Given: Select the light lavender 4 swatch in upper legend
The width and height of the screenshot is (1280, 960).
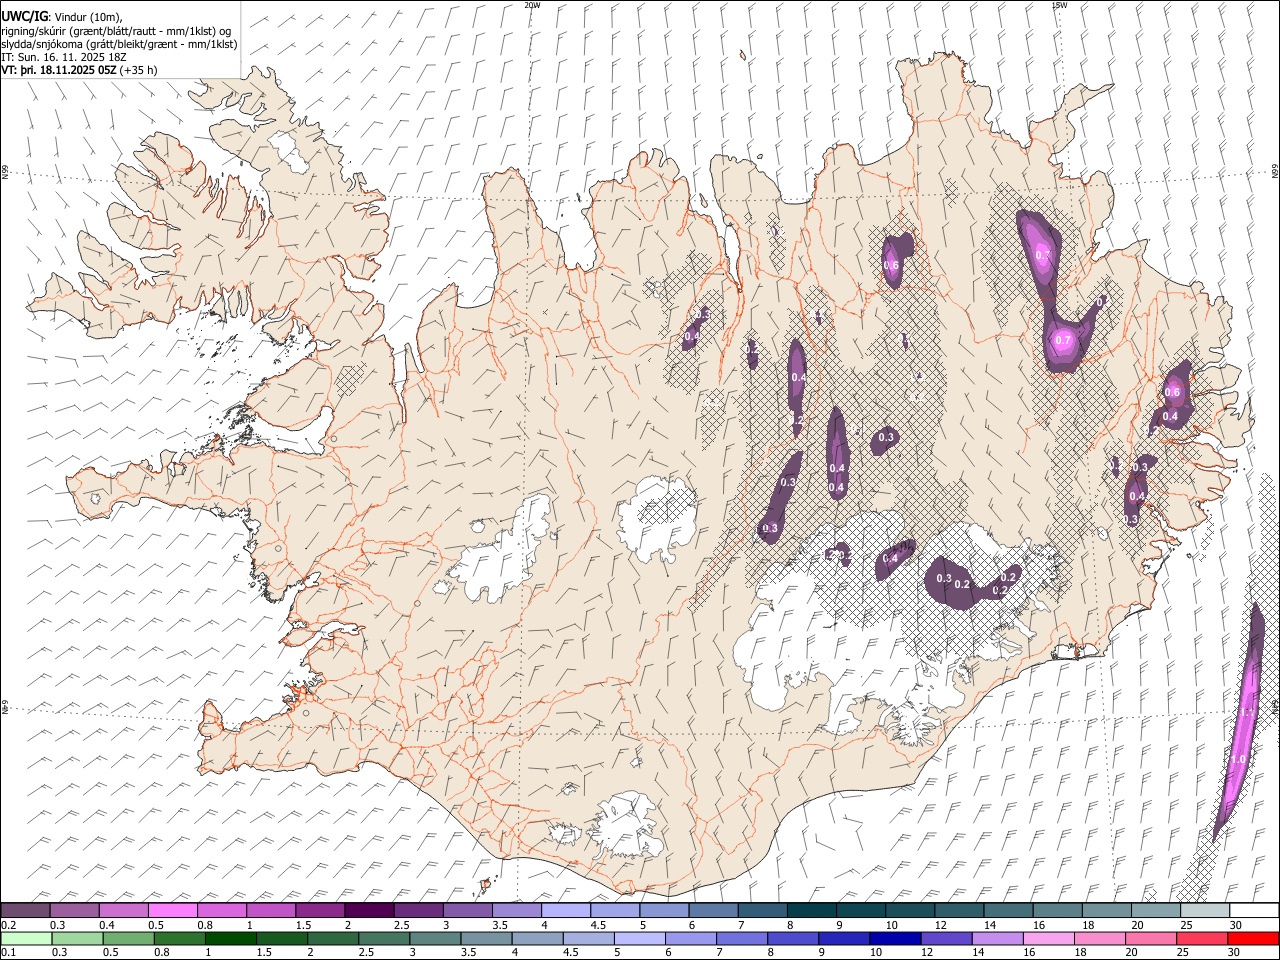Looking at the screenshot, I should (566, 911).
